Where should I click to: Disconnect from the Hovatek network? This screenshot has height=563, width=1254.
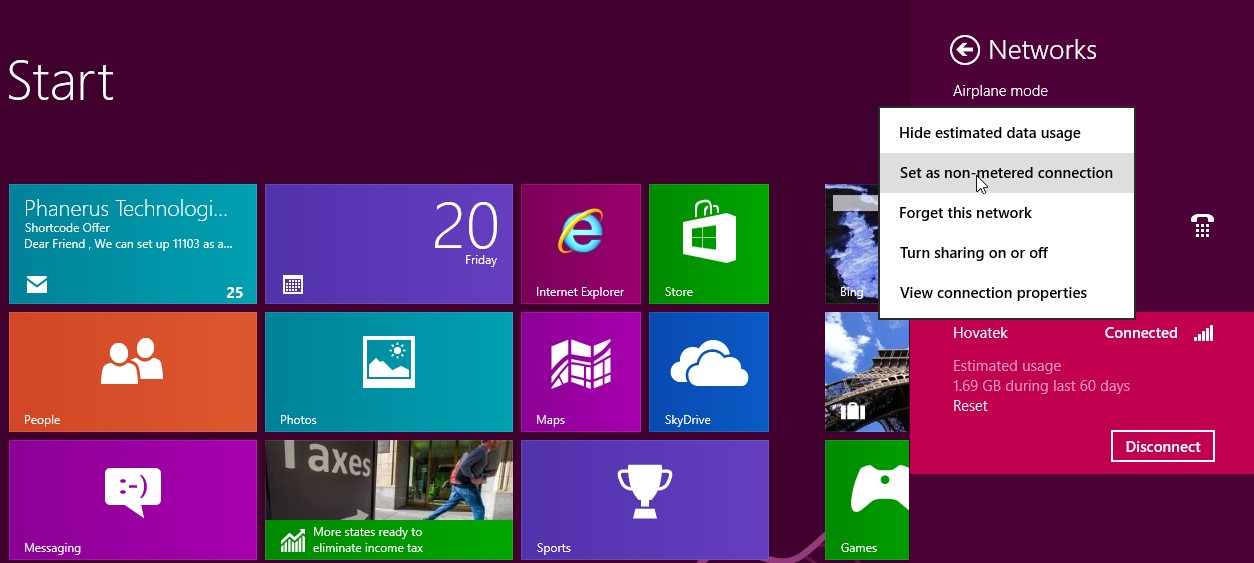(x=1163, y=446)
